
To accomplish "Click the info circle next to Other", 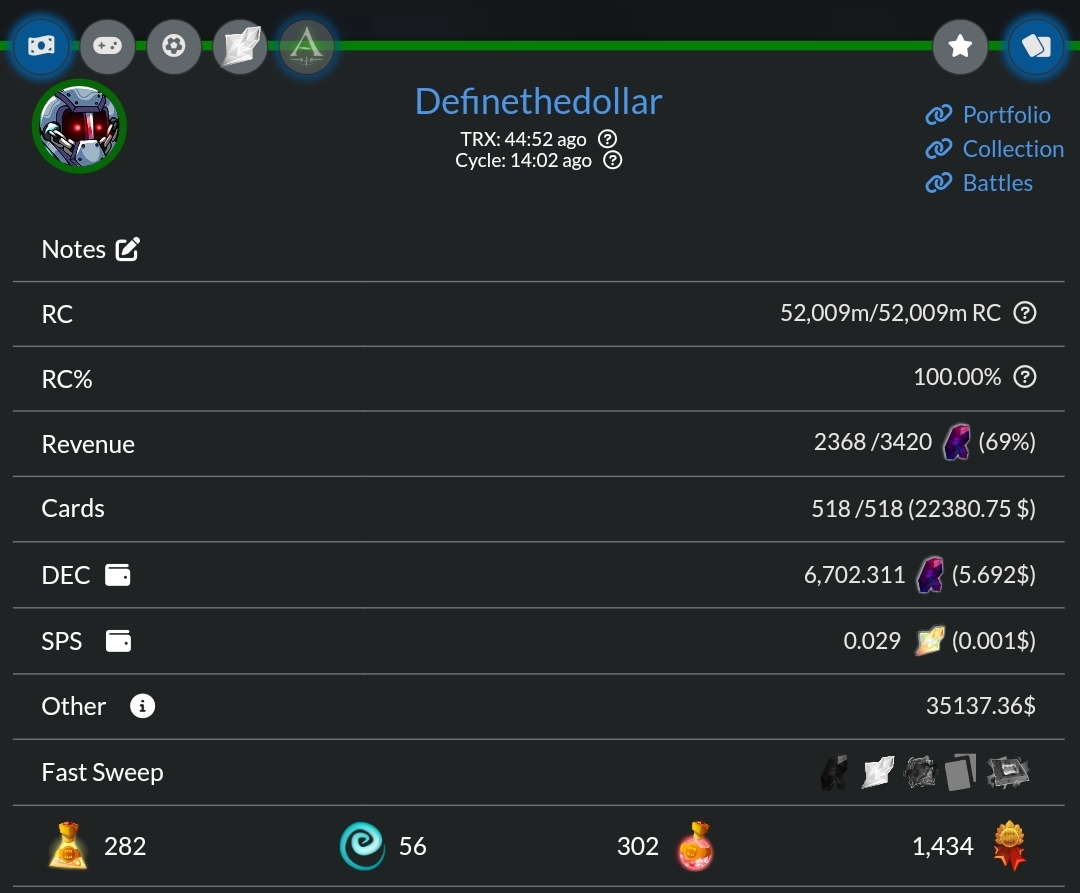I will pos(141,706).
